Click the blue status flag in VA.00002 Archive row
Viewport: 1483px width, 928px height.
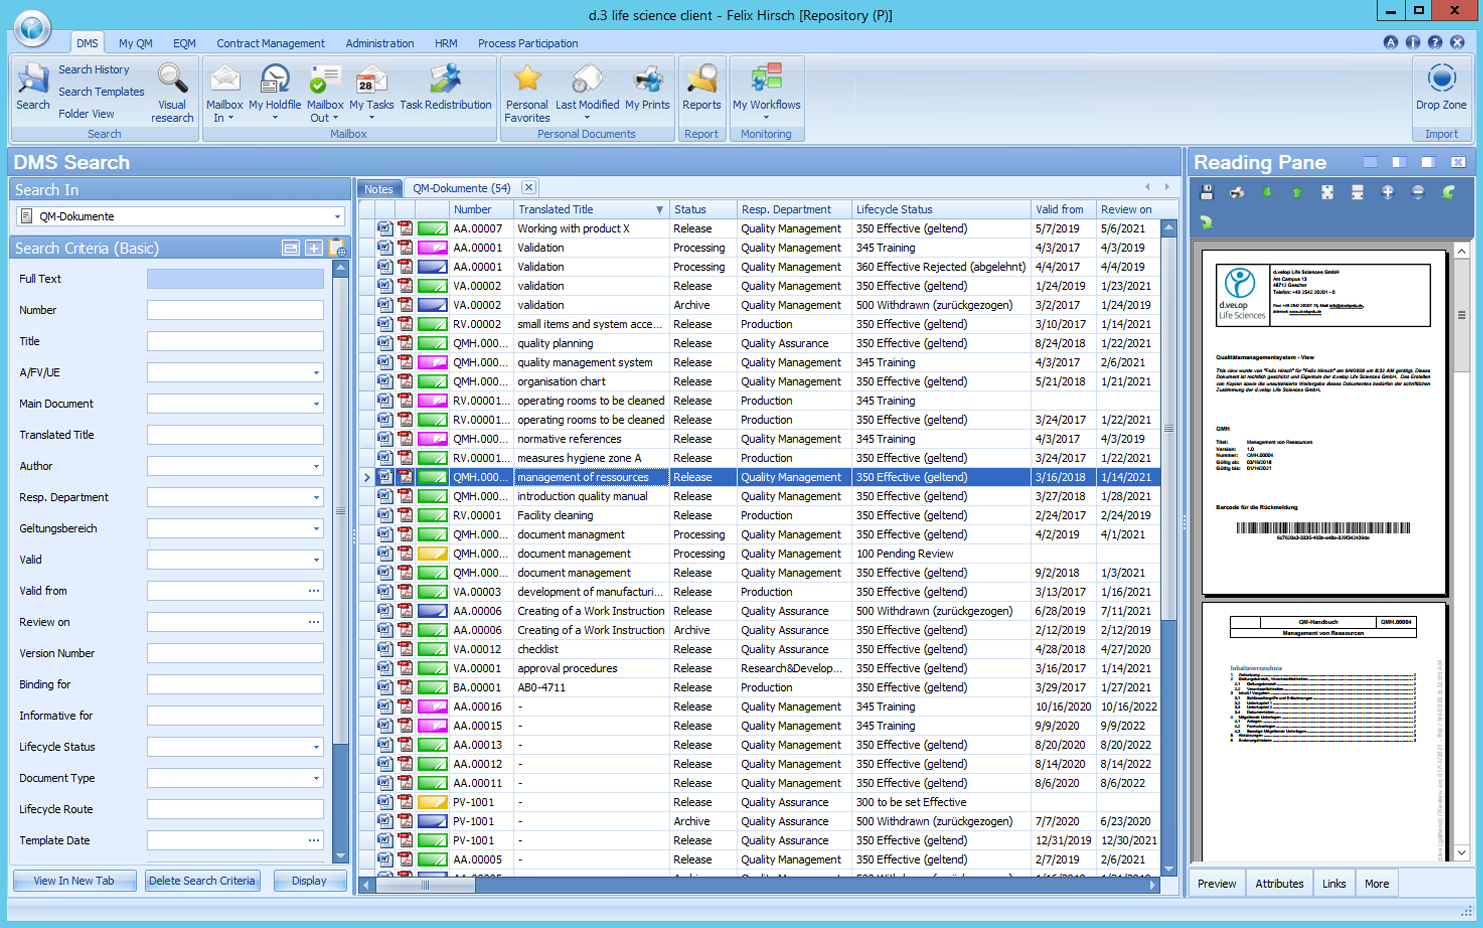pyautogui.click(x=432, y=305)
